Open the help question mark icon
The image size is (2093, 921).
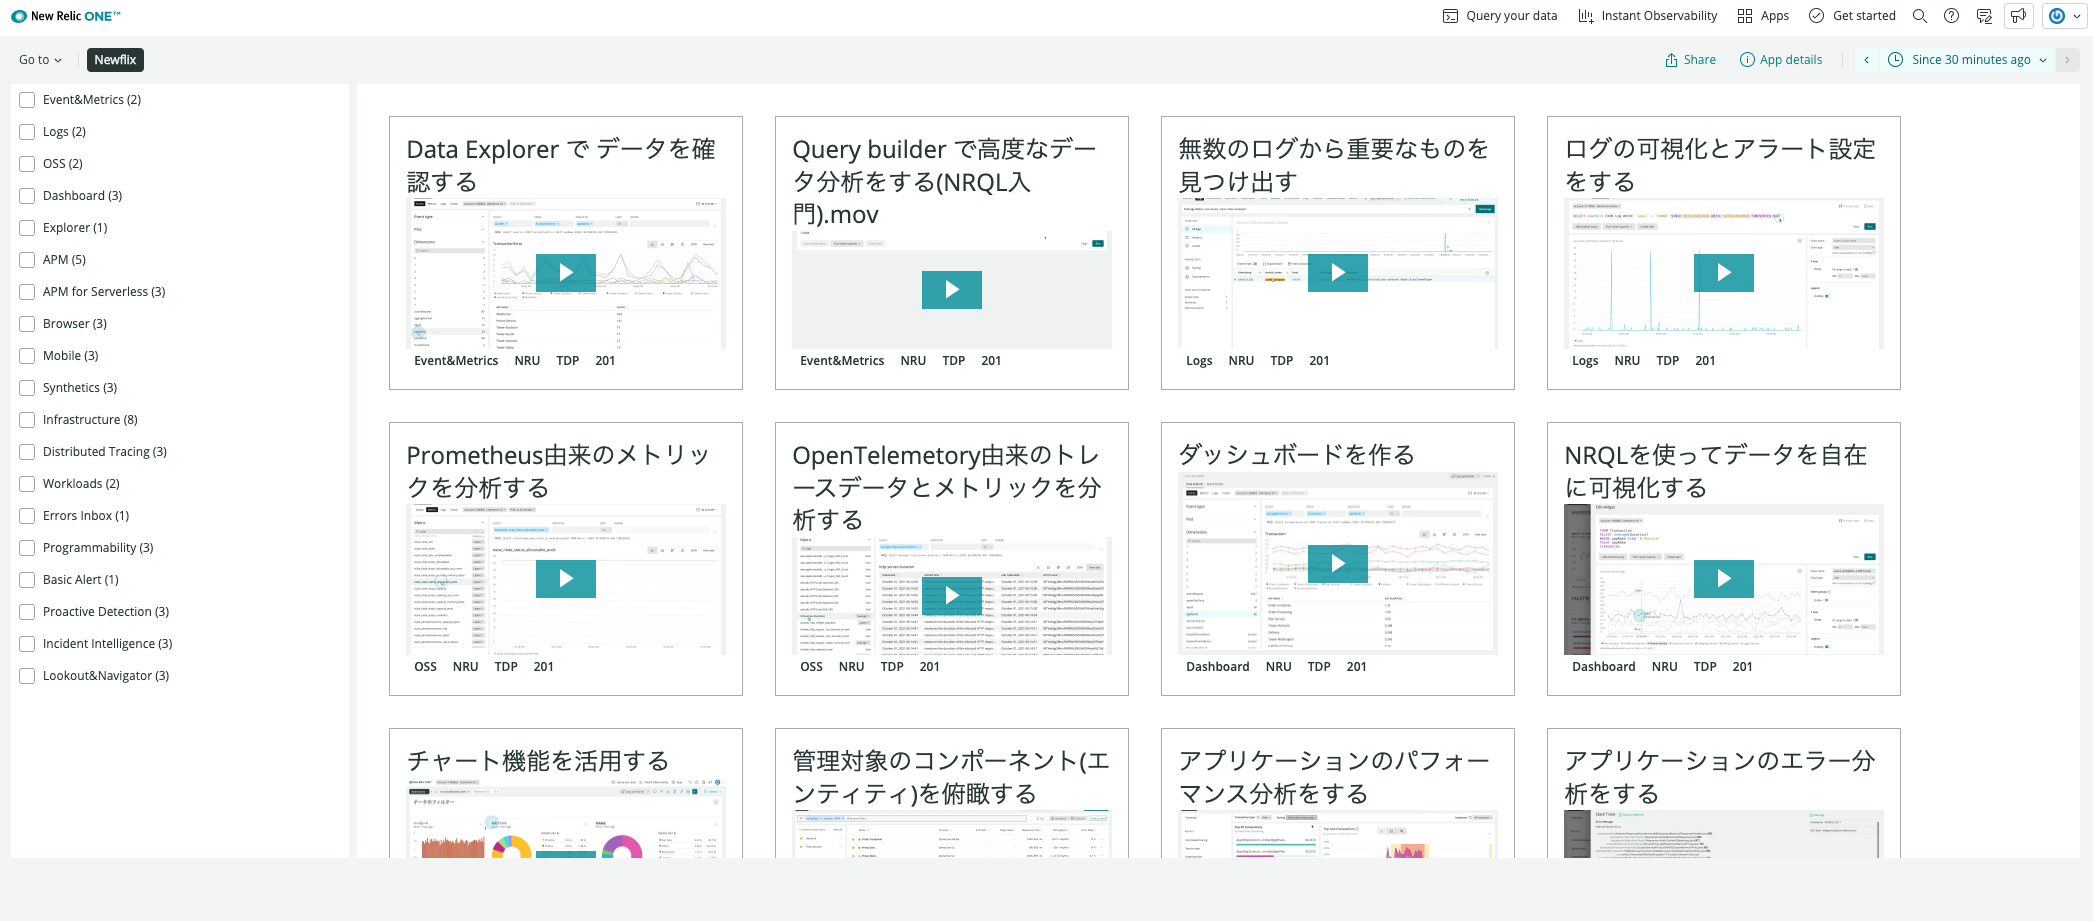click(x=1951, y=16)
